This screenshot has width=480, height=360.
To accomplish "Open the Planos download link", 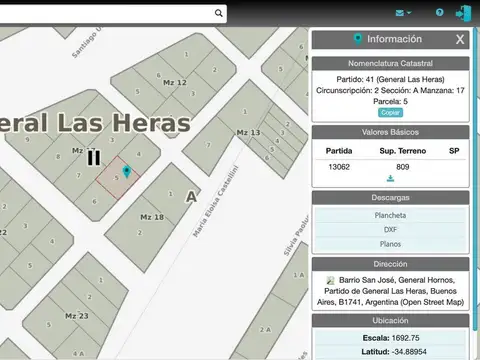I will click(x=390, y=244).
